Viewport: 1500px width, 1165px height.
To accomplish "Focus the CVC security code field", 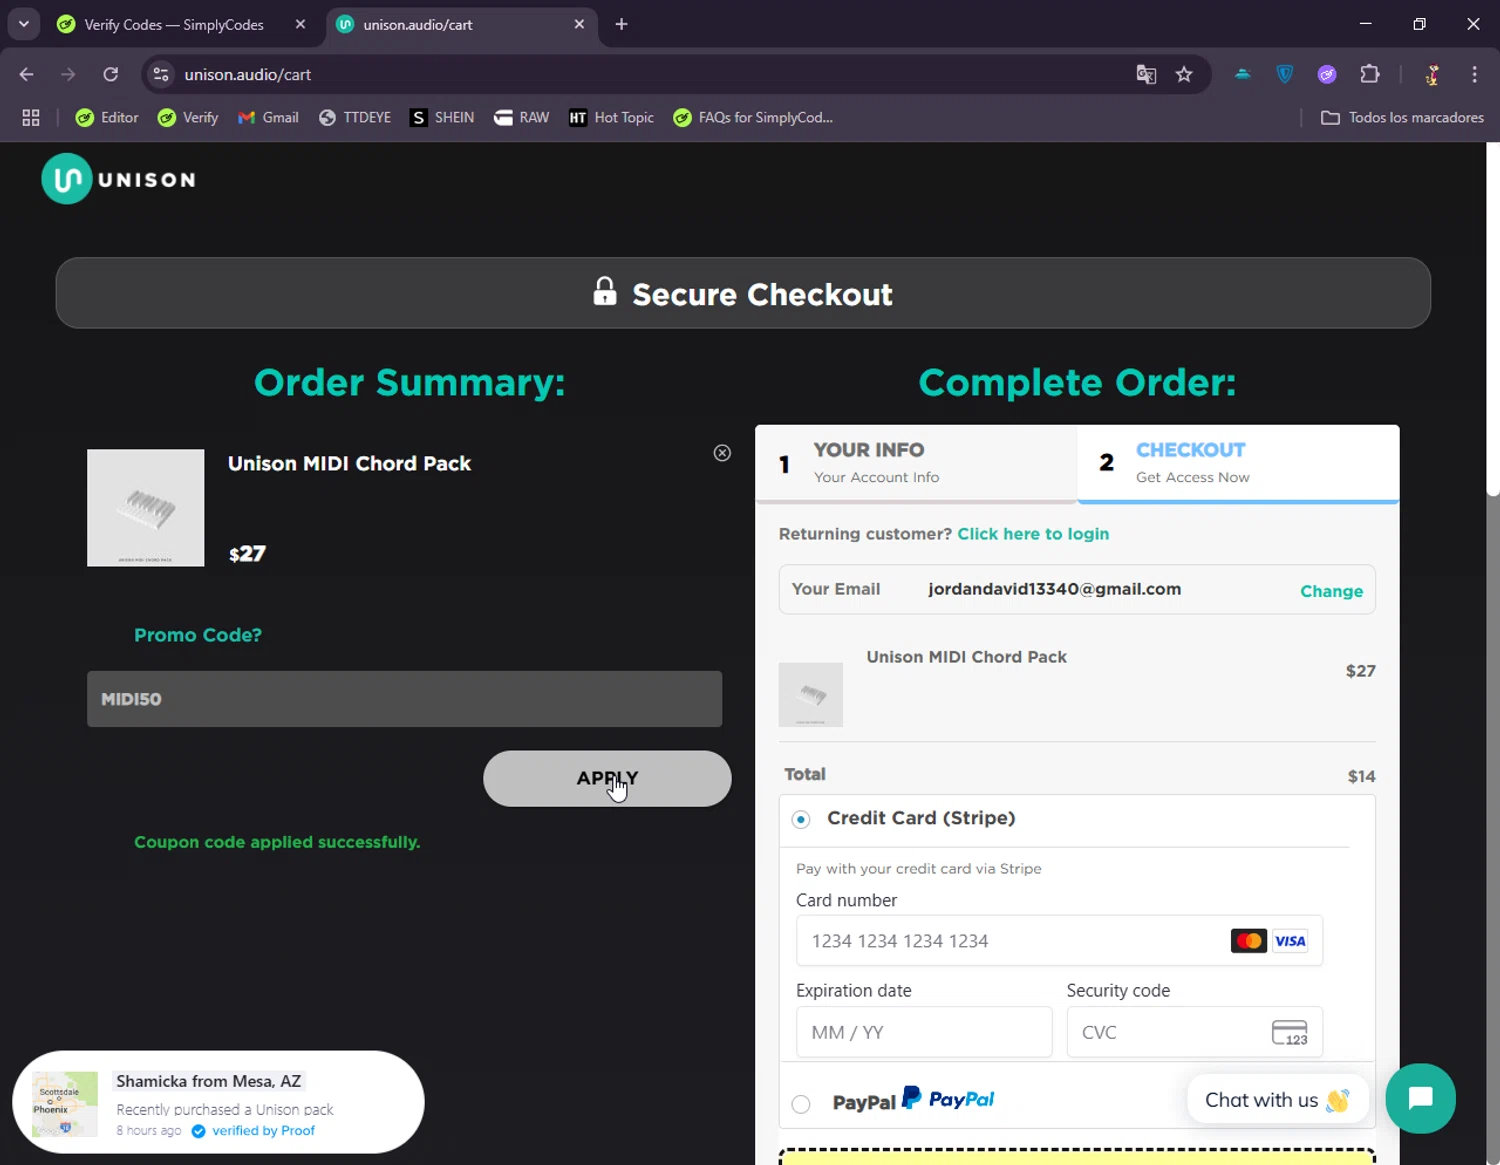I will 1194,1032.
